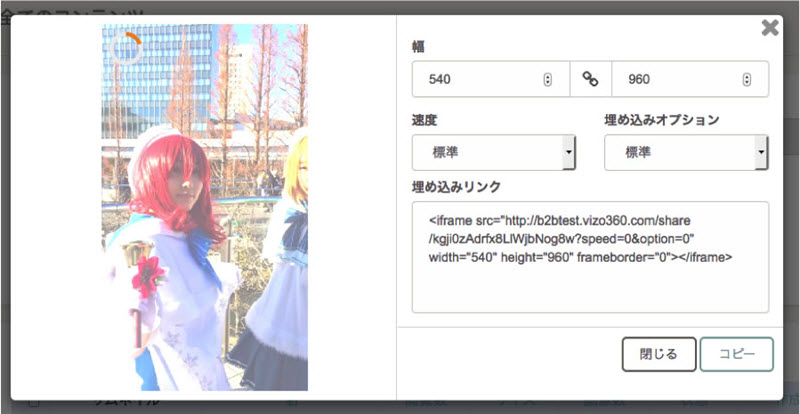Click the 埋め込みオプション label

point(662,120)
